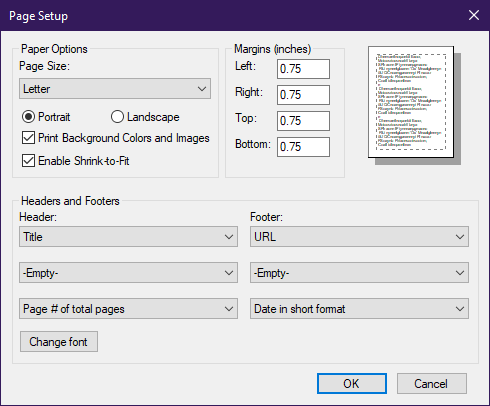Open the Page # of total pages dropdown
490x406 pixels.
tap(128, 309)
